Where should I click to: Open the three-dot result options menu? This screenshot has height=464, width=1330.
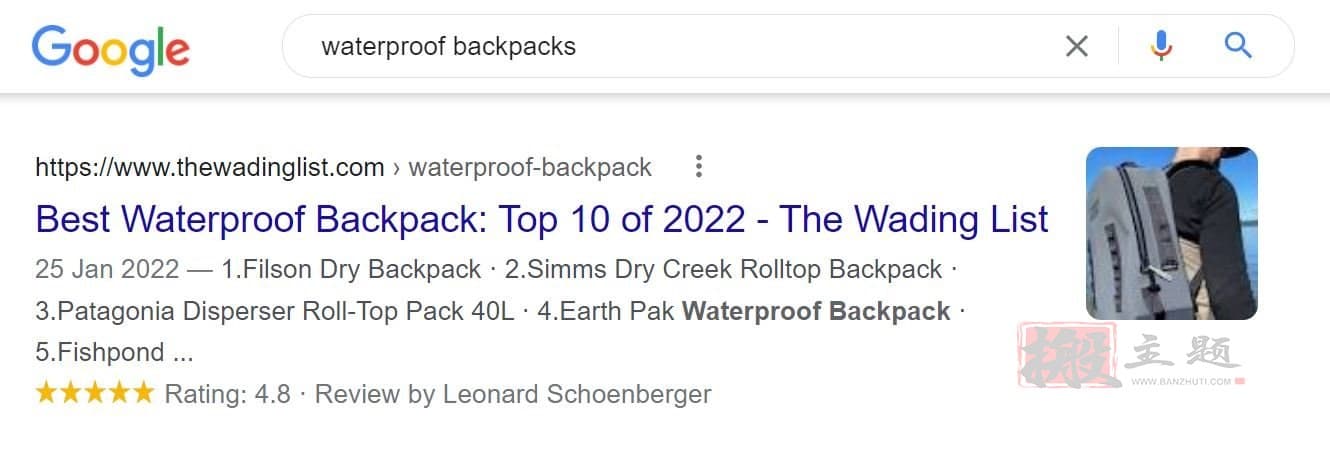point(698,167)
